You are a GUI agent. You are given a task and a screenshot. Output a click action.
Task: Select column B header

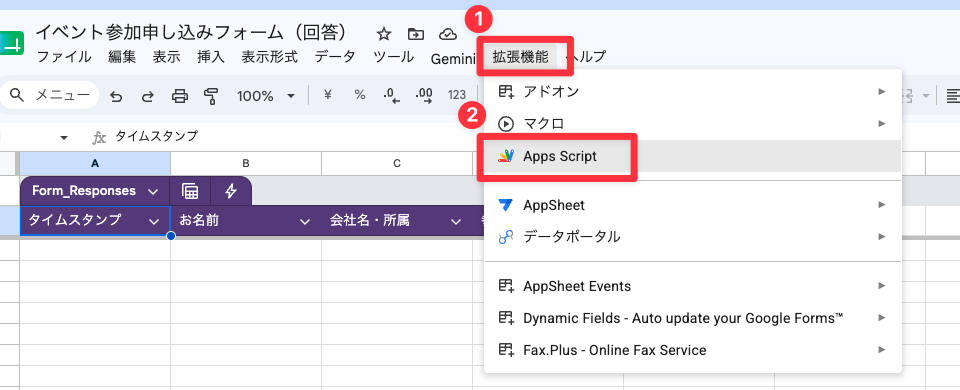coord(246,163)
